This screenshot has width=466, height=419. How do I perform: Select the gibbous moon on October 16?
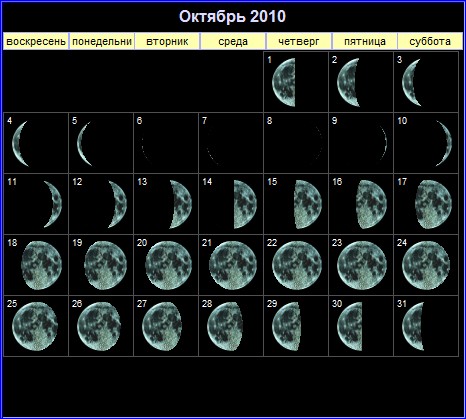tap(371, 204)
